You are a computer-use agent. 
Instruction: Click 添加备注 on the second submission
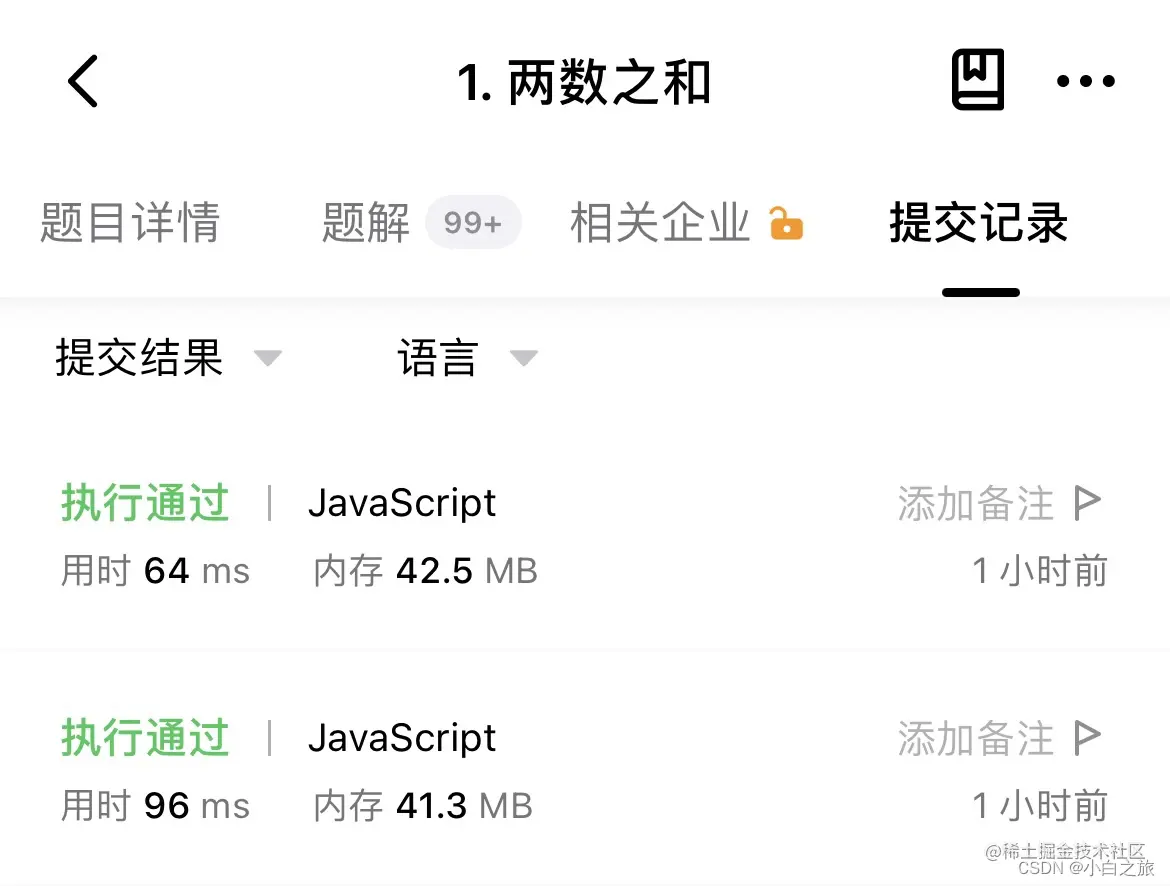point(975,738)
